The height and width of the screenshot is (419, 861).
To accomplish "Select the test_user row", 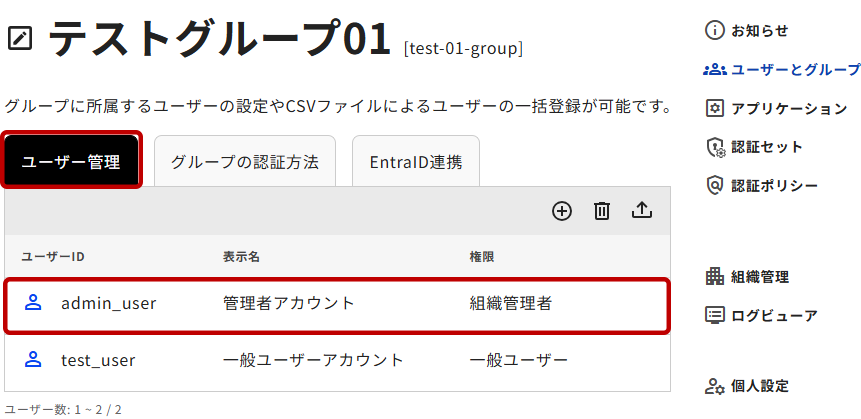I will coord(336,360).
